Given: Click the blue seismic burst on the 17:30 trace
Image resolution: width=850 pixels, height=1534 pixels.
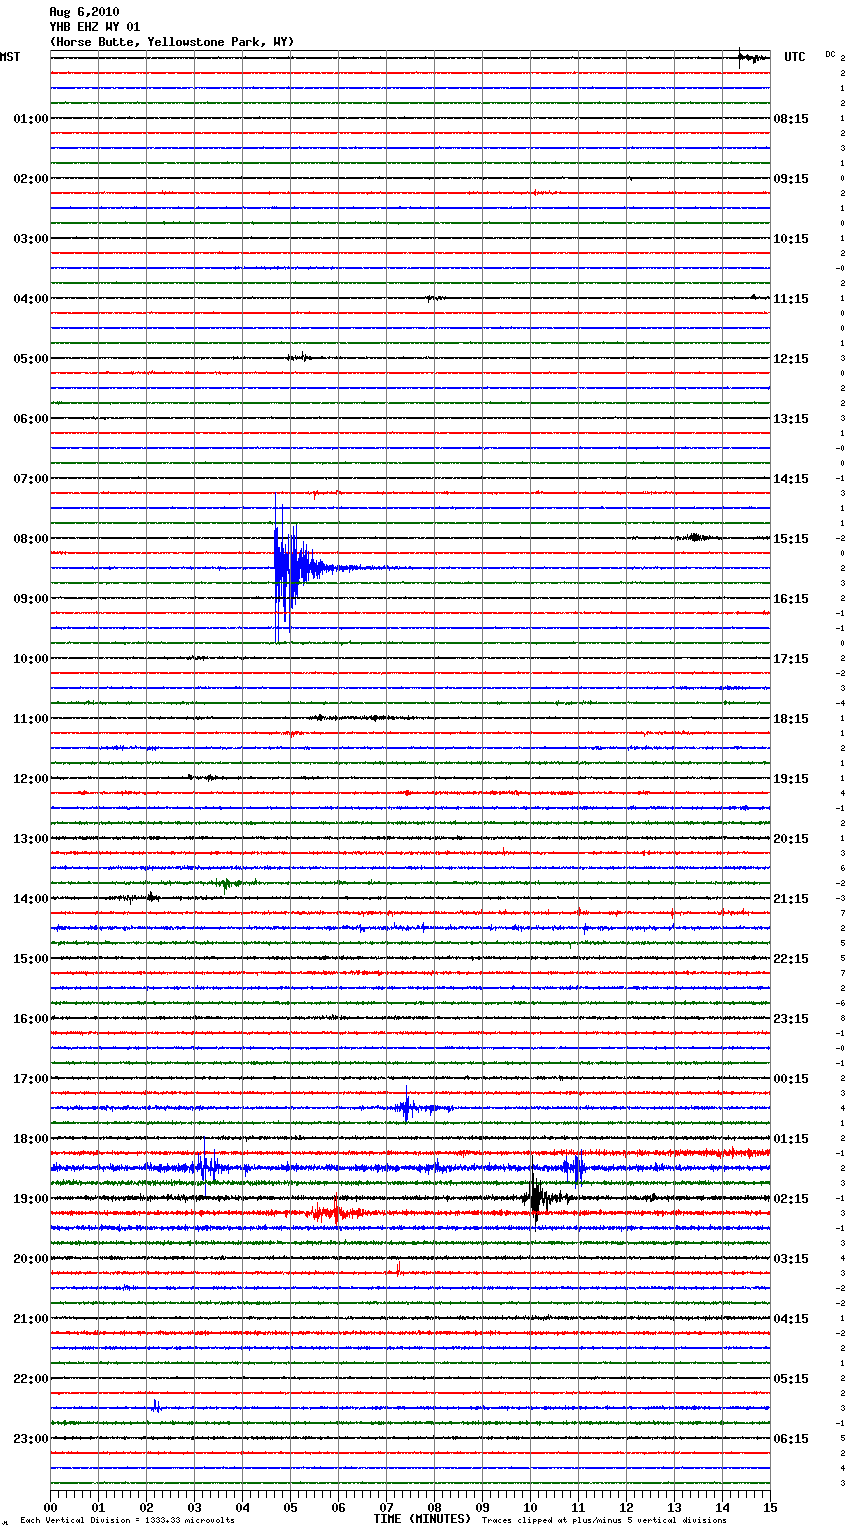Looking at the screenshot, I should [x=408, y=1107].
